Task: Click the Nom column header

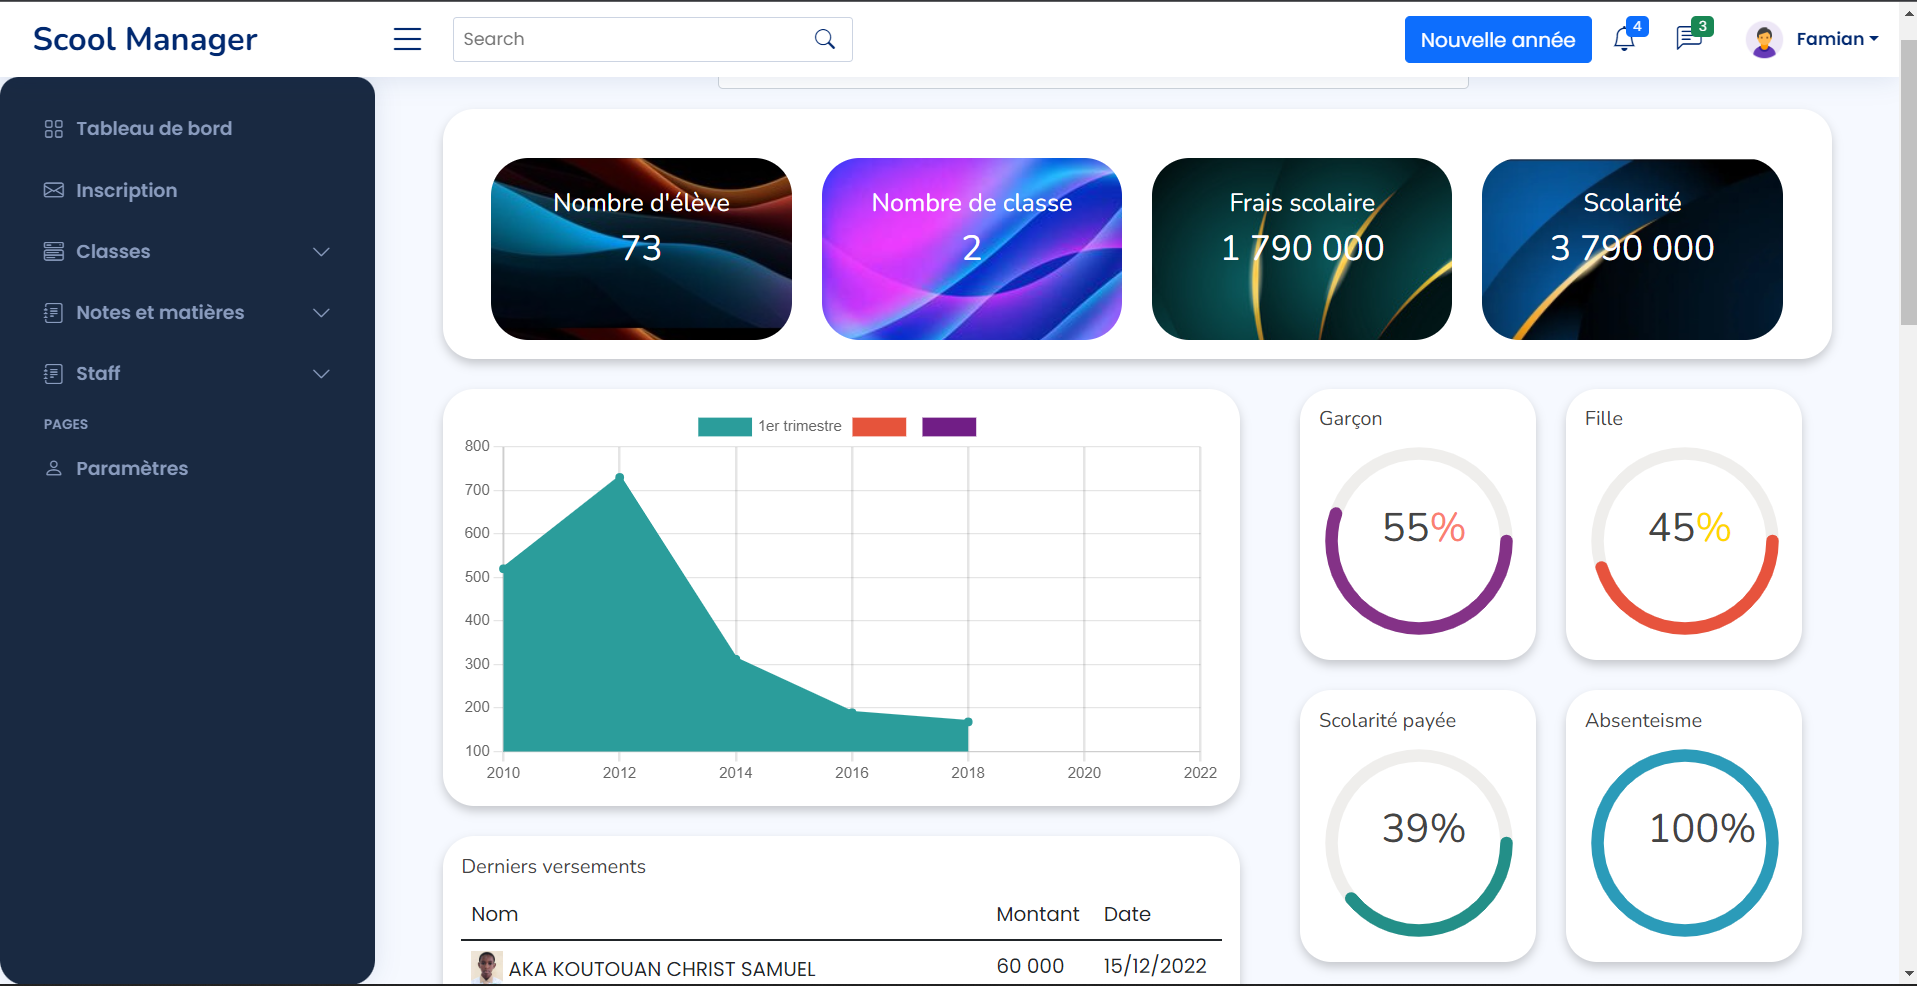Action: click(x=494, y=914)
